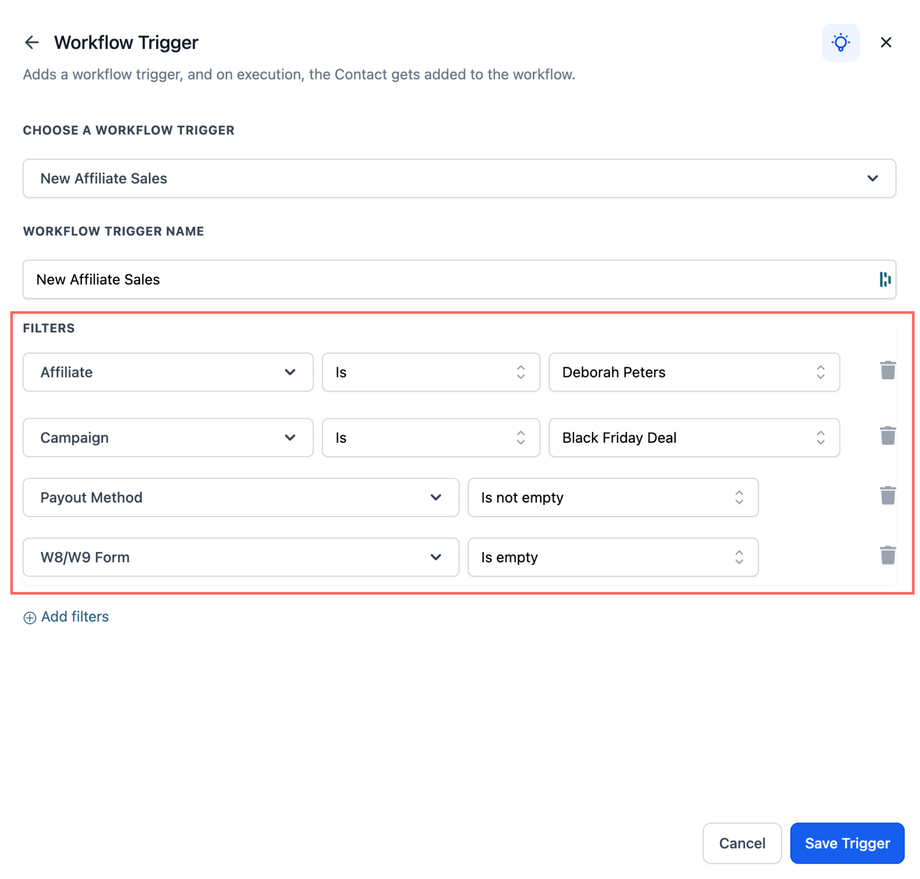The height and width of the screenshot is (879, 920).
Task: Click the lightbulb tips icon
Action: 841,42
